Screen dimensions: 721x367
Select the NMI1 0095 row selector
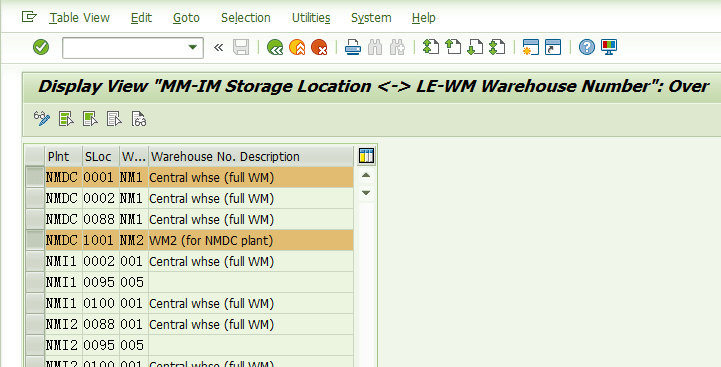click(x=35, y=282)
